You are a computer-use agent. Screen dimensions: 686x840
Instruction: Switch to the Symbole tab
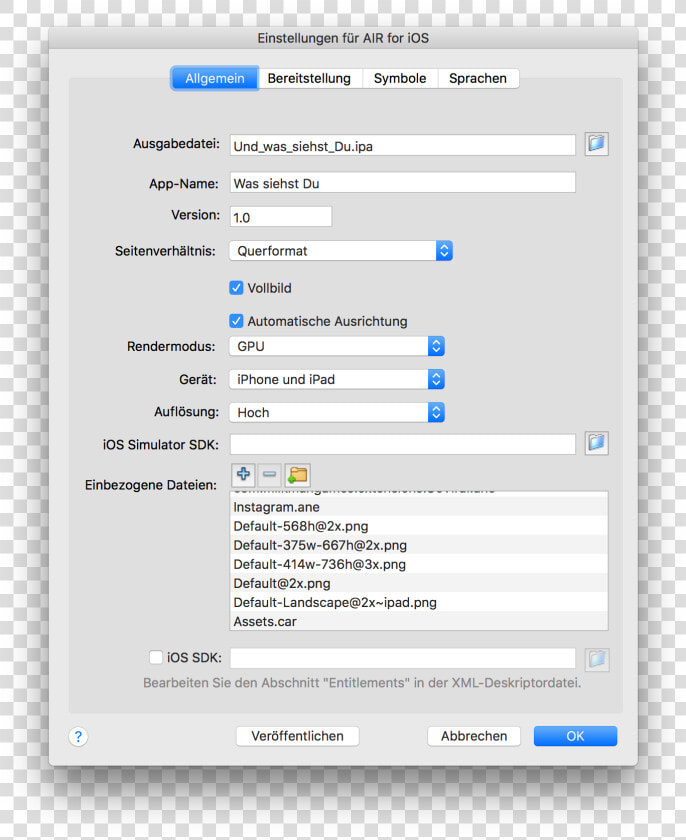400,78
